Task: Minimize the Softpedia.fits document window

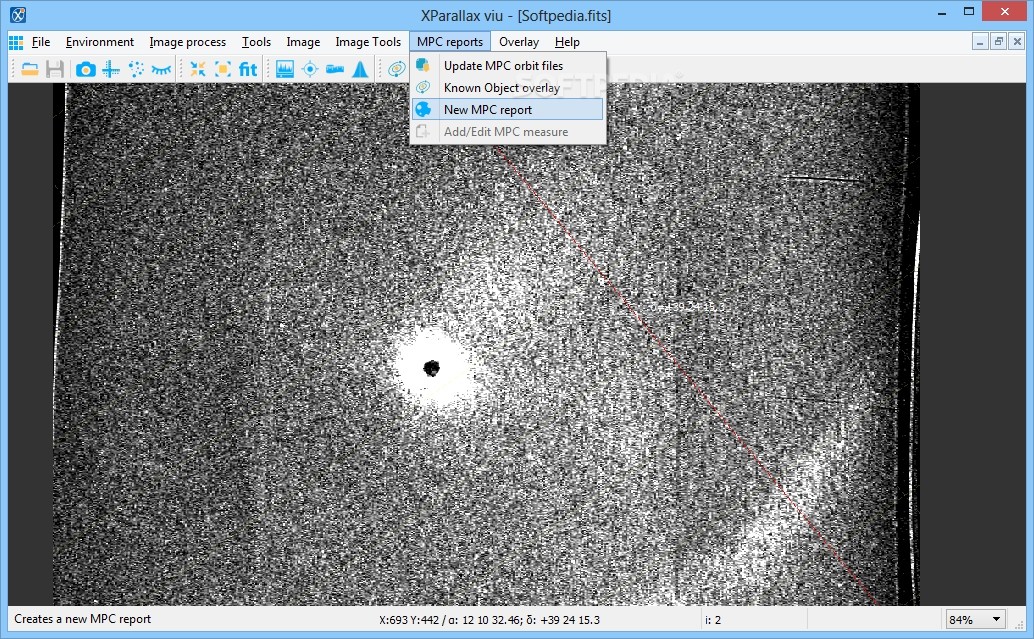Action: point(980,42)
